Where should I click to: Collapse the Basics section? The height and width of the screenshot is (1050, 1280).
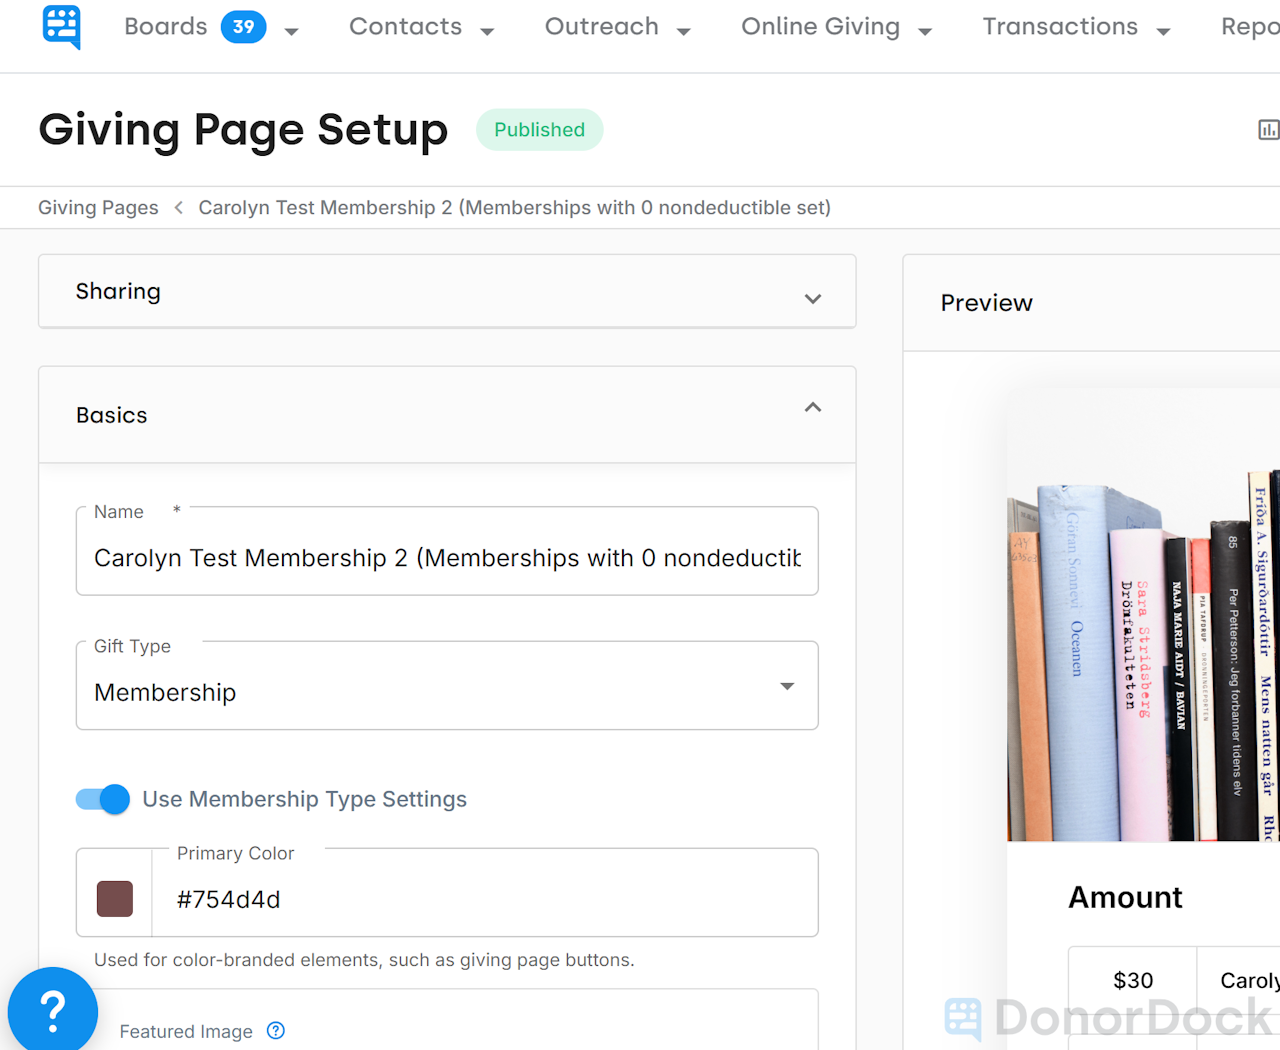(812, 408)
